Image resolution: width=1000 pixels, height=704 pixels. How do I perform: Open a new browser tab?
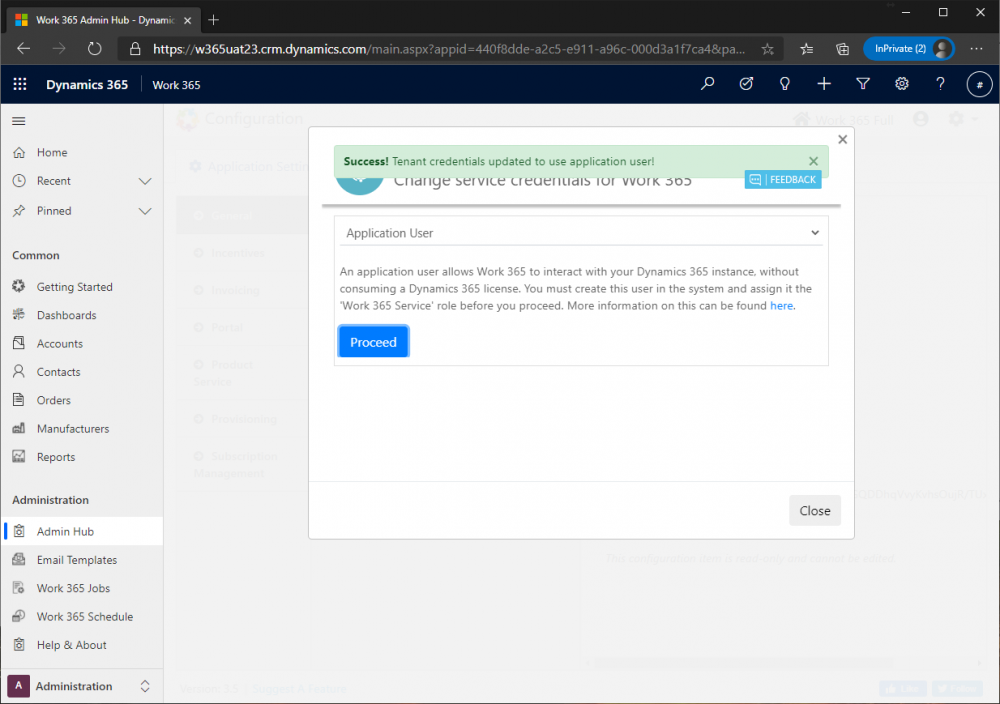click(214, 20)
